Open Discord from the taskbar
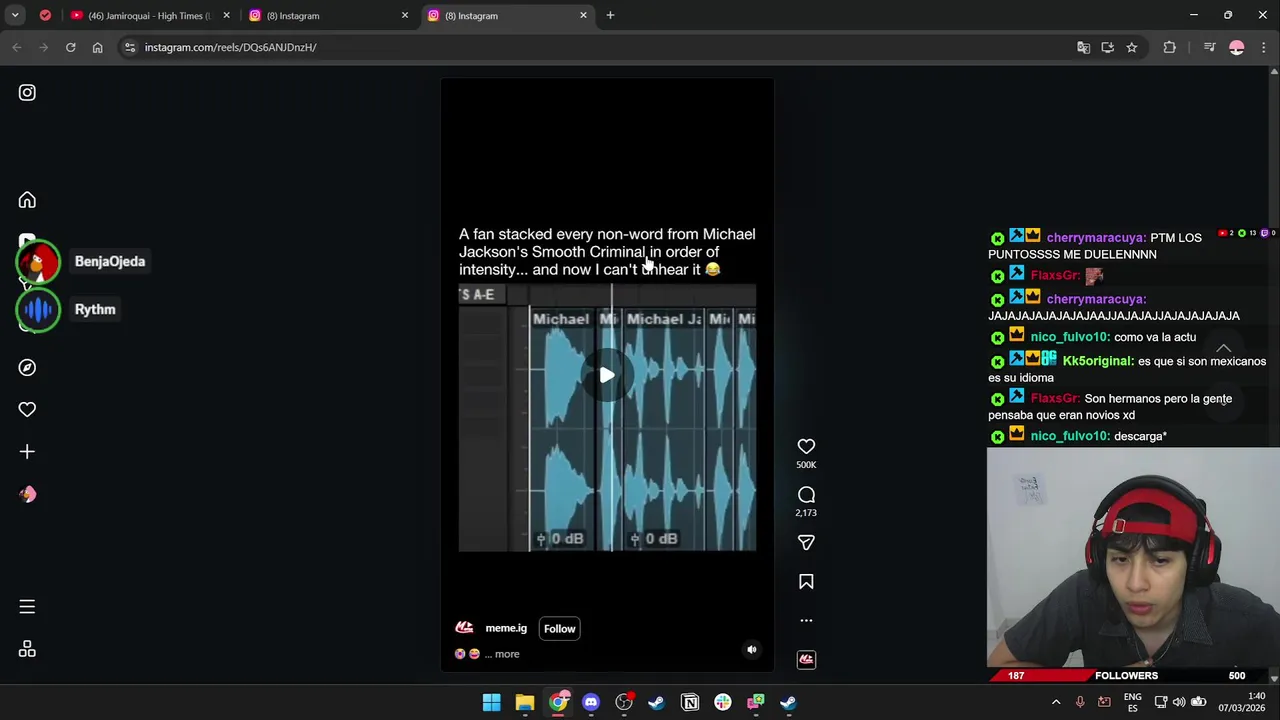This screenshot has width=1280, height=720. click(x=591, y=702)
